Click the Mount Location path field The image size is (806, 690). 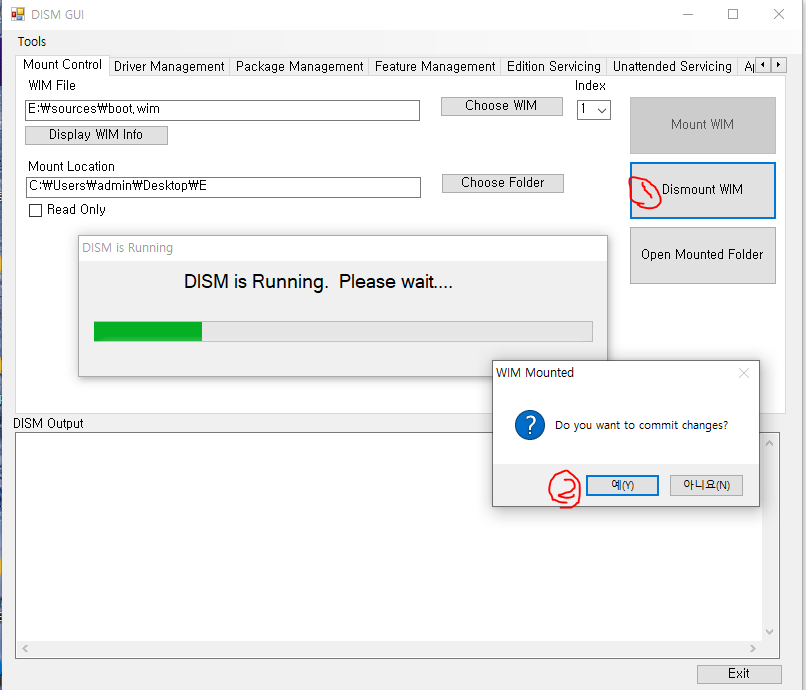click(x=223, y=187)
